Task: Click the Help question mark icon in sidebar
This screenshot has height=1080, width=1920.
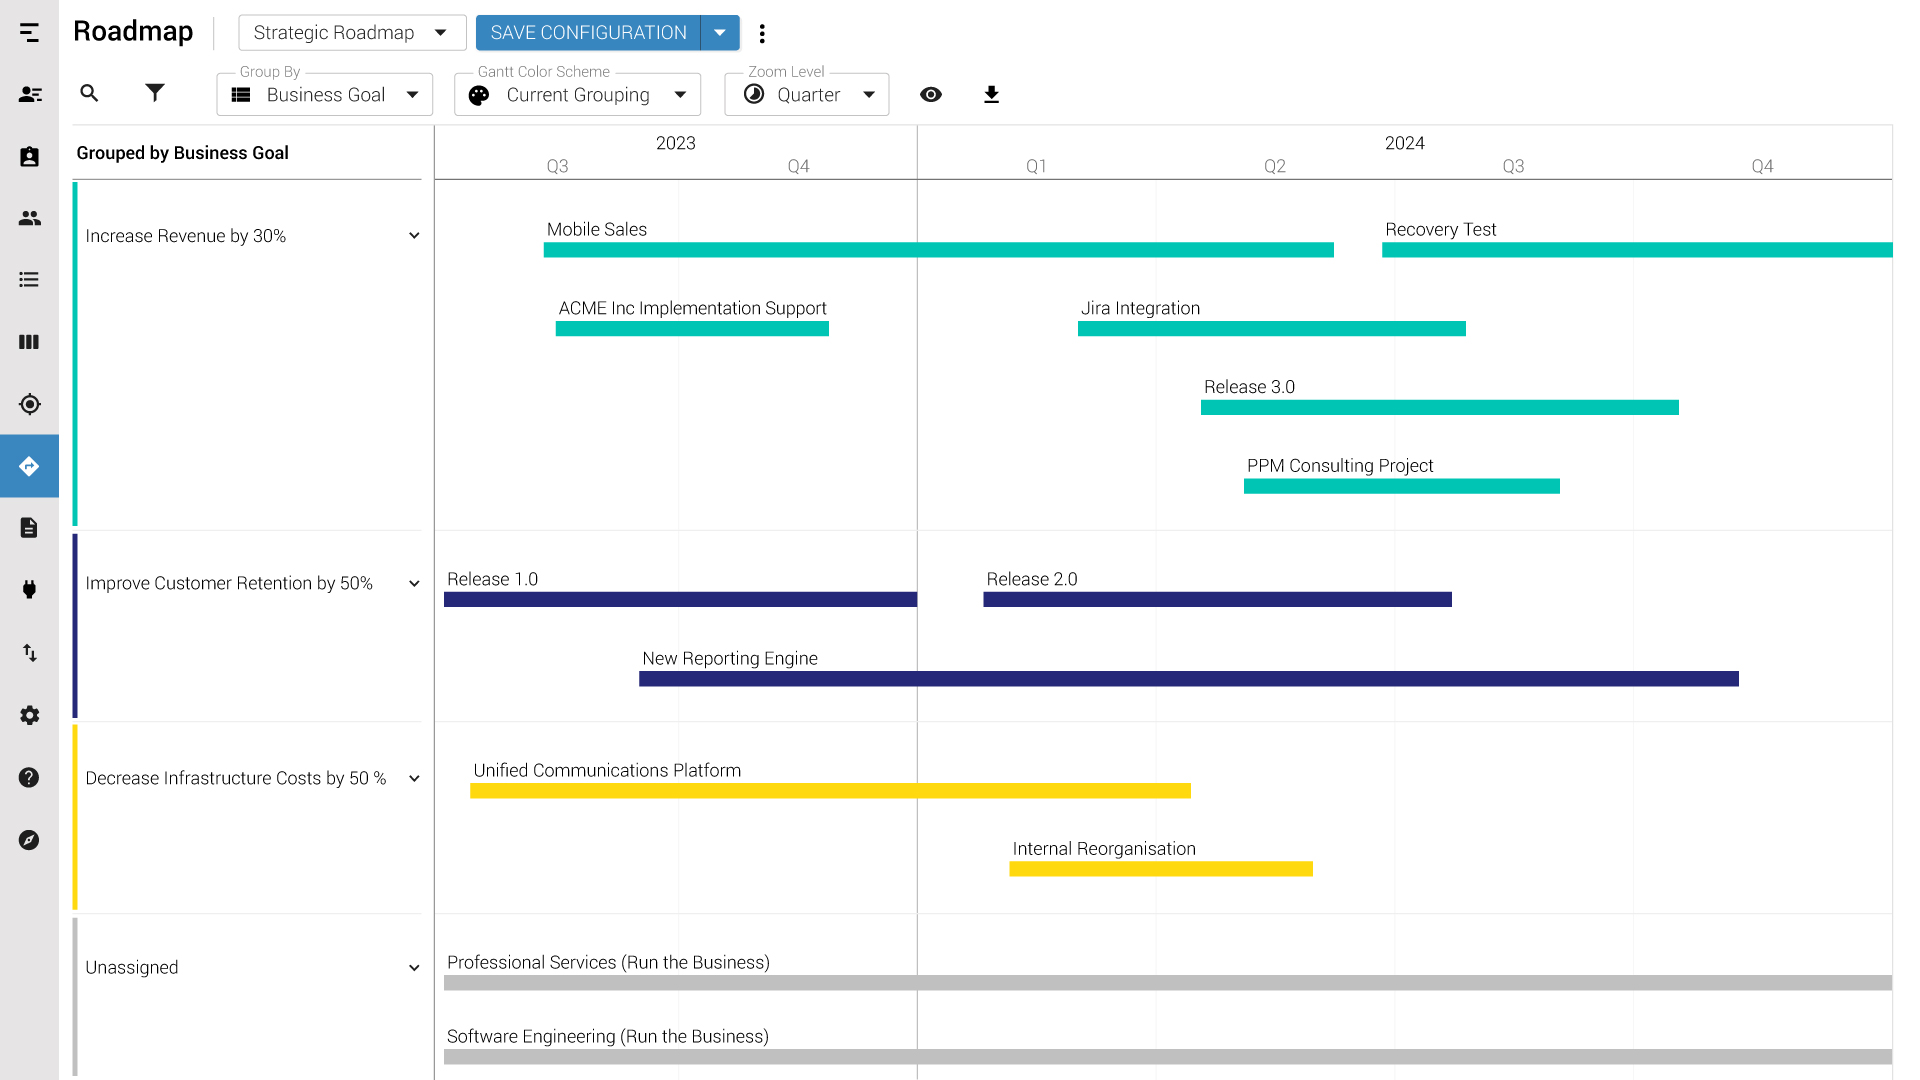Action: 29,778
